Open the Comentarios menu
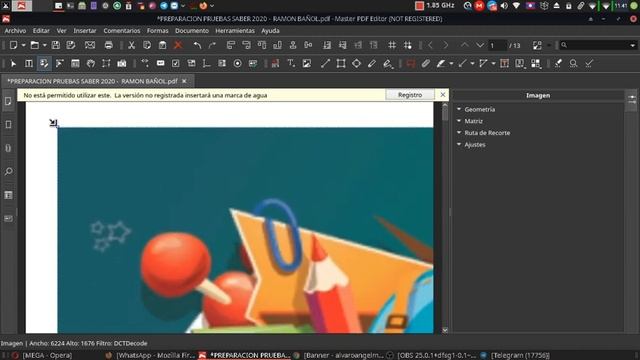This screenshot has height=360, width=640. (122, 31)
